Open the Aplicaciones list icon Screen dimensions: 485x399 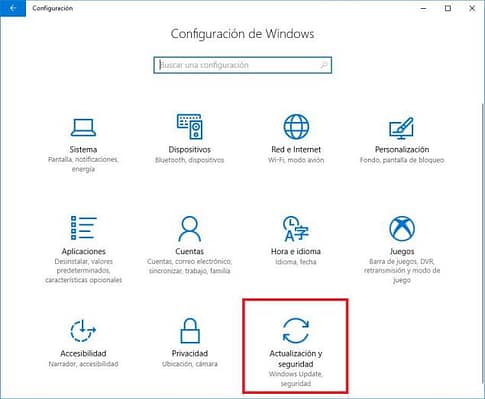[83, 228]
